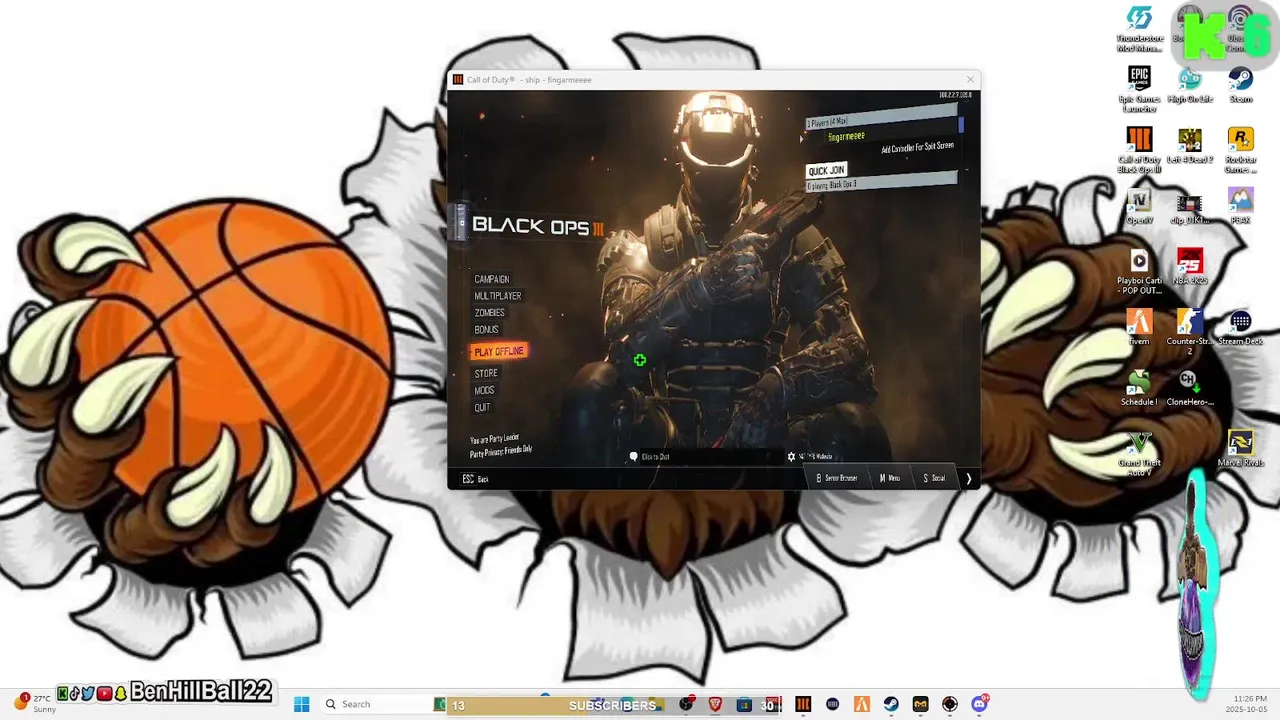Open the Steam desktop shortcut
1280x720 pixels.
click(1240, 85)
